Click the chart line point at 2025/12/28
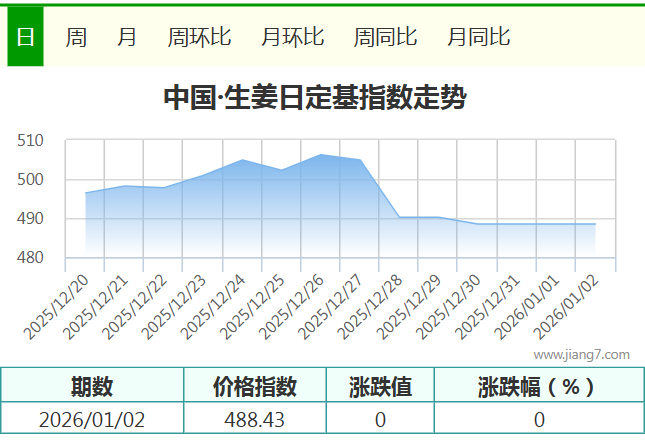The image size is (645, 440). [x=399, y=217]
